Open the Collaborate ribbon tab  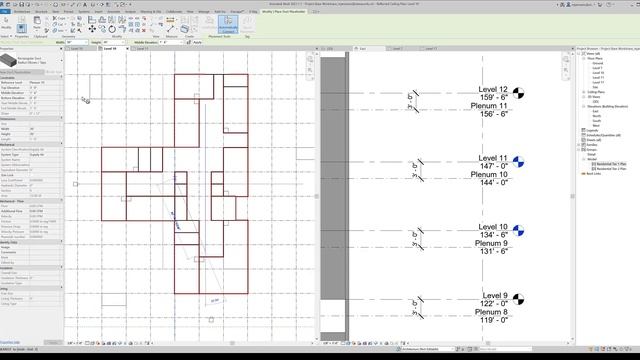click(174, 11)
